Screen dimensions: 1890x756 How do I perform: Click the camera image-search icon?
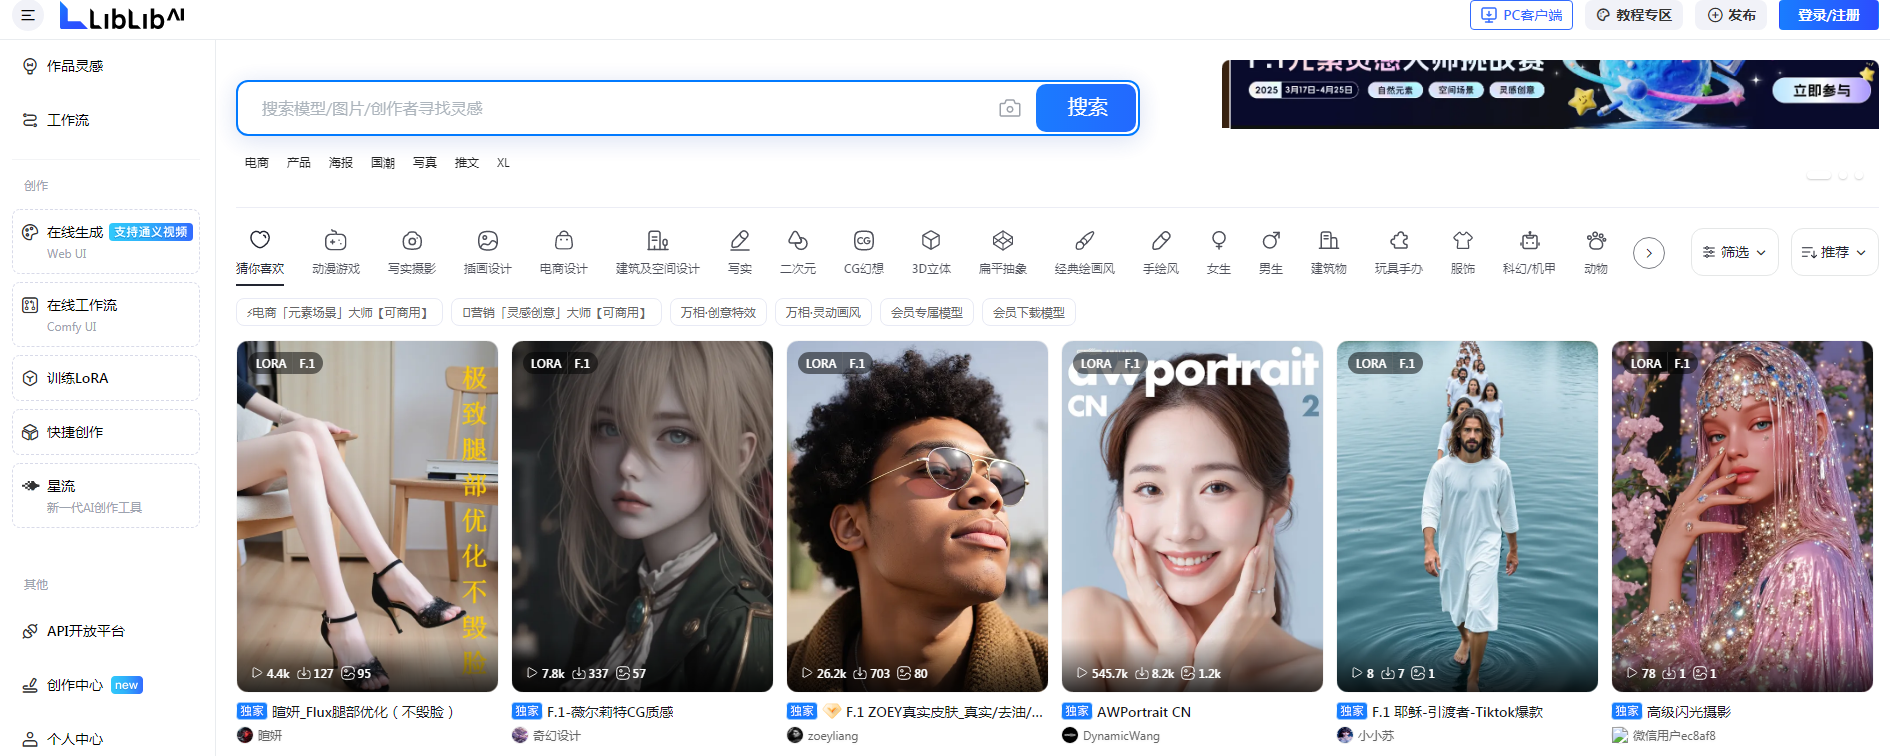1010,108
